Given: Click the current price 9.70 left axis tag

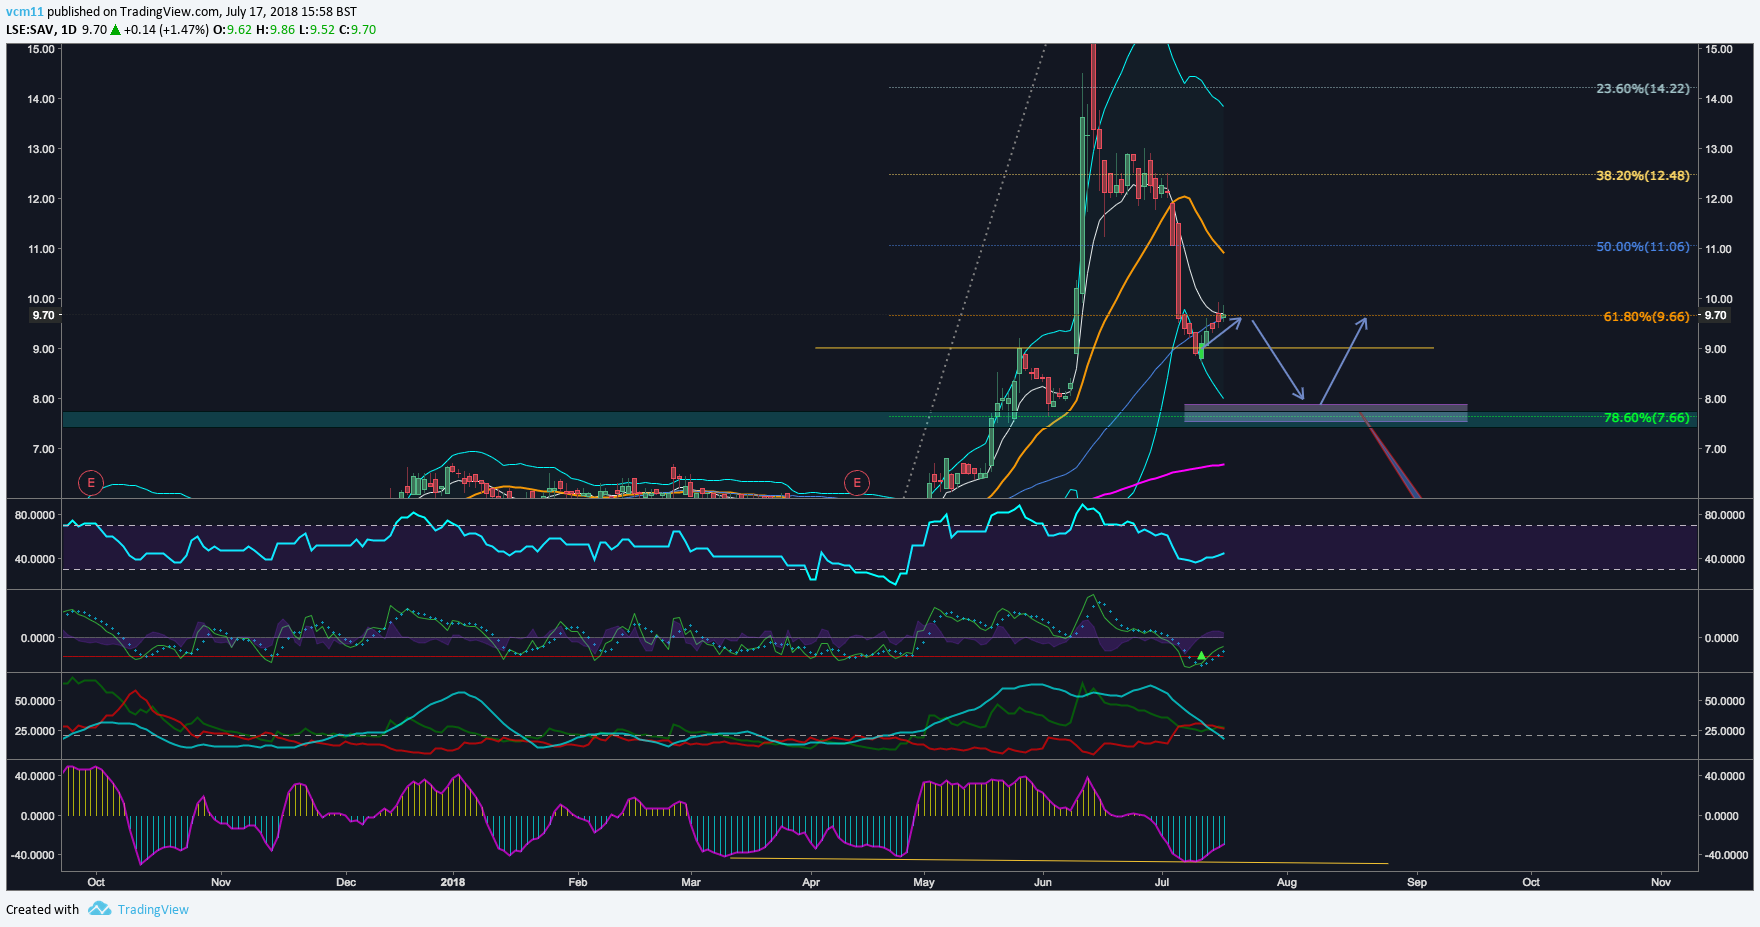Looking at the screenshot, I should [x=43, y=315].
